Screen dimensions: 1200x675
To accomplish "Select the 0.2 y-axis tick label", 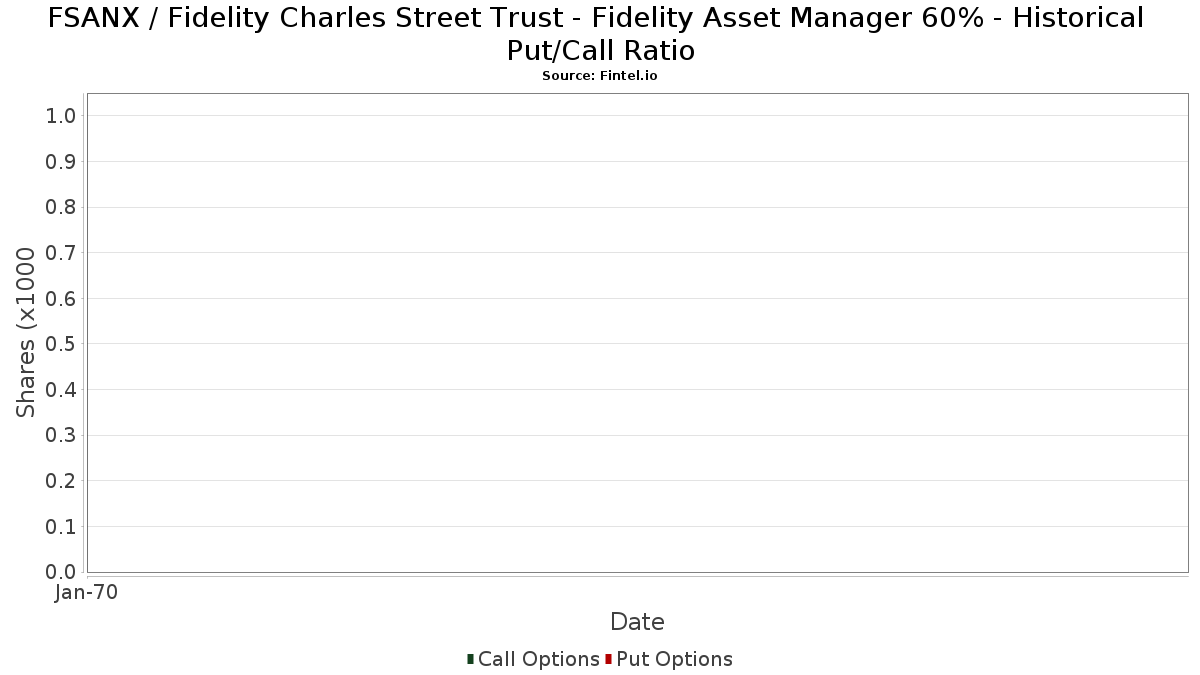I will (x=61, y=481).
